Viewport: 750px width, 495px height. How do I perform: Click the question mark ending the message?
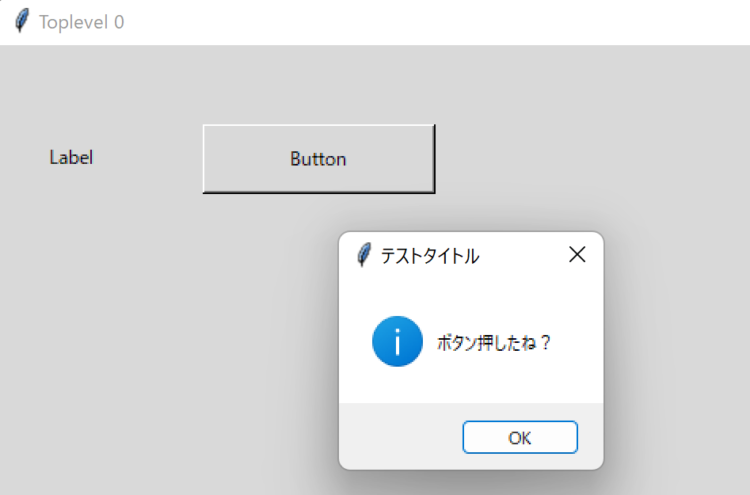tap(546, 342)
